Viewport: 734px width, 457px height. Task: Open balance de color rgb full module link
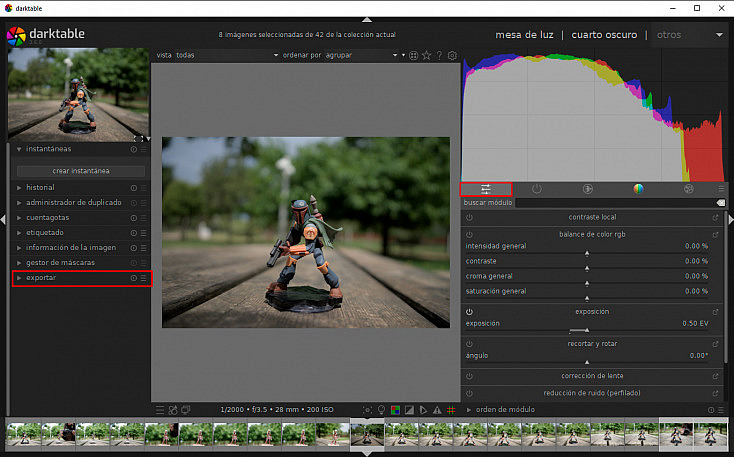point(715,235)
